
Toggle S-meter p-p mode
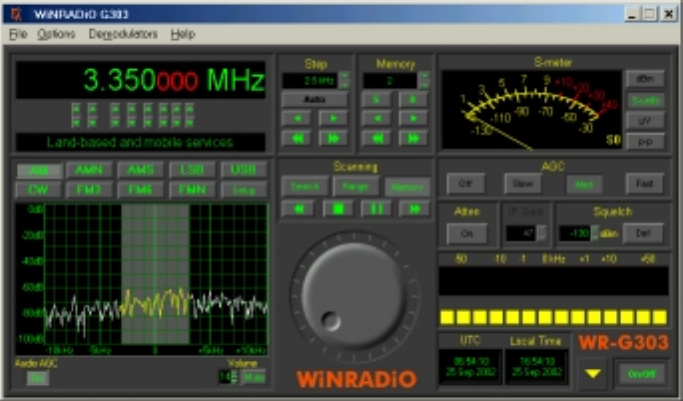point(645,142)
